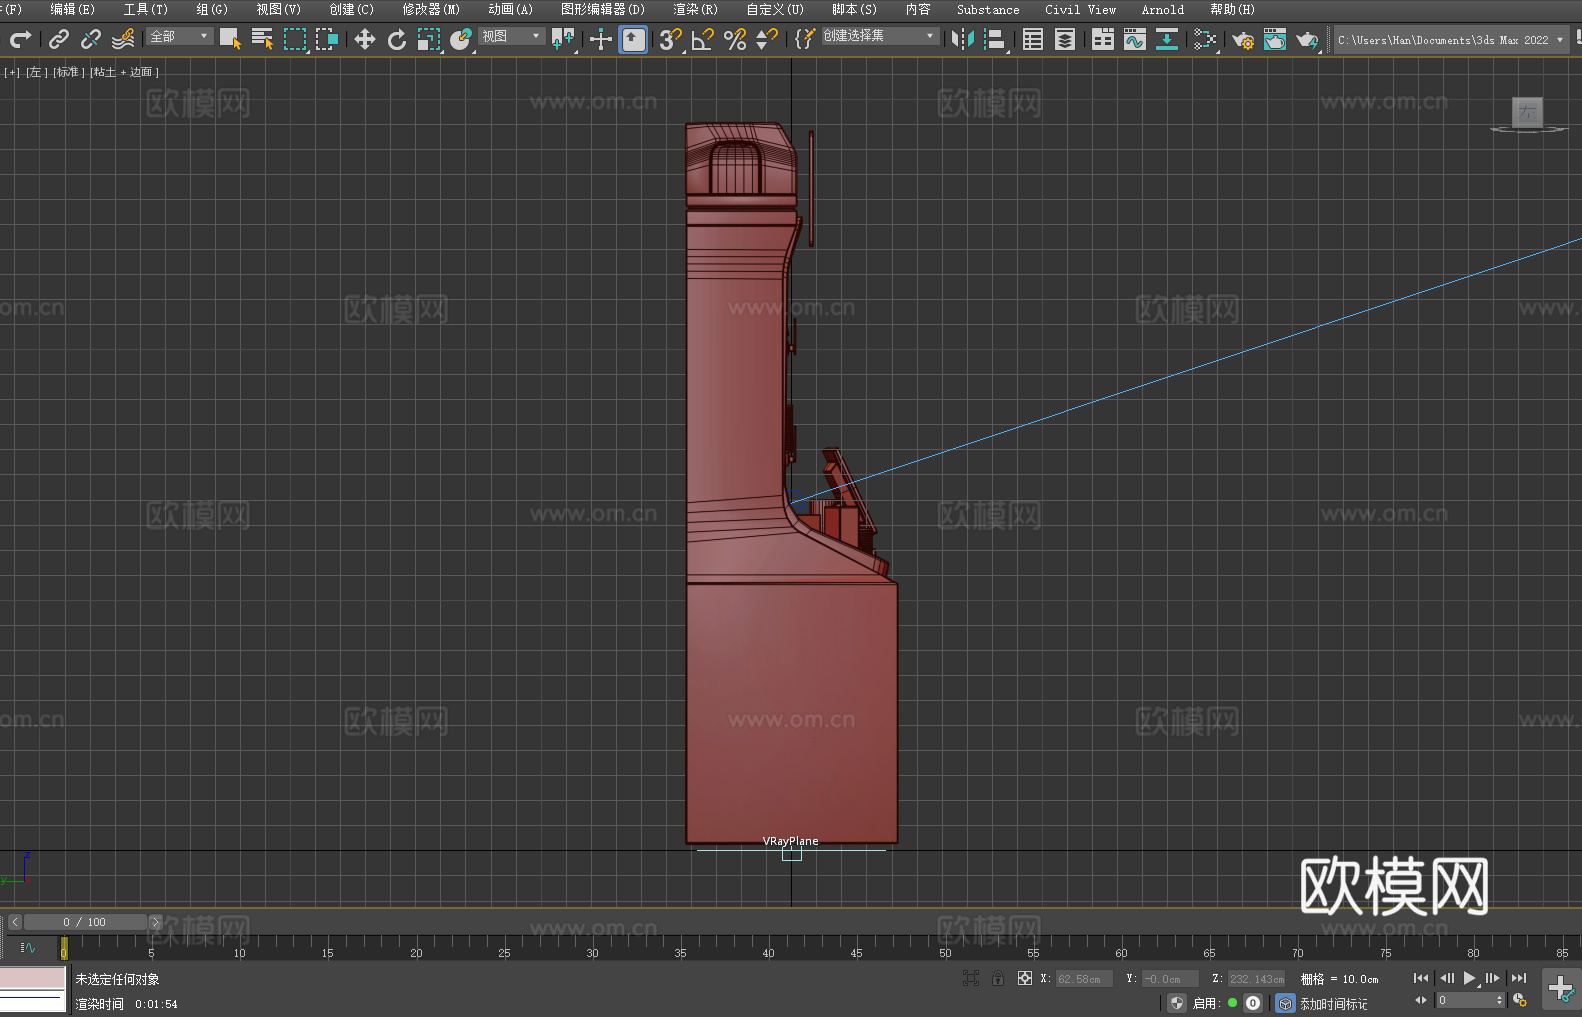Toggle the selection lock icon
Image resolution: width=1582 pixels, height=1017 pixels.
(x=998, y=978)
